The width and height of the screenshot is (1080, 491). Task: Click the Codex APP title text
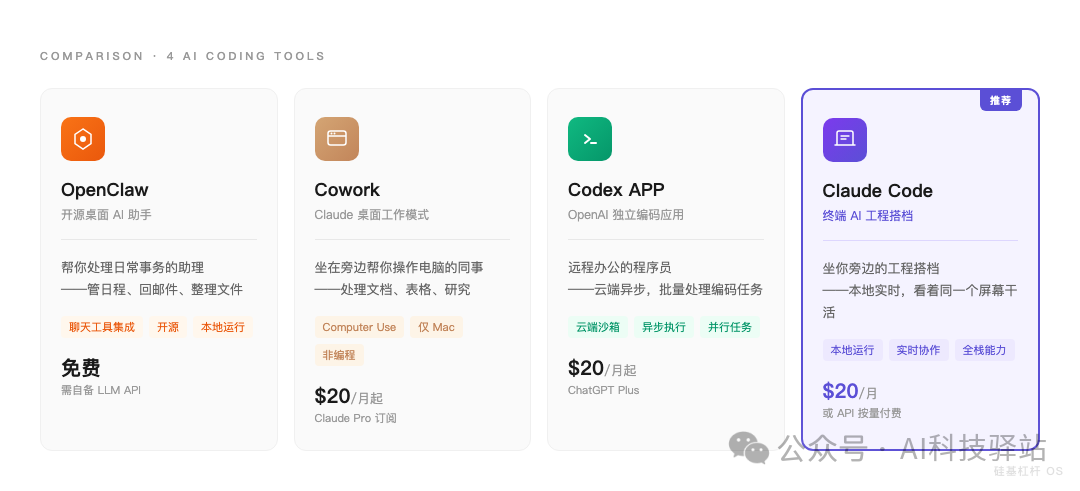616,190
